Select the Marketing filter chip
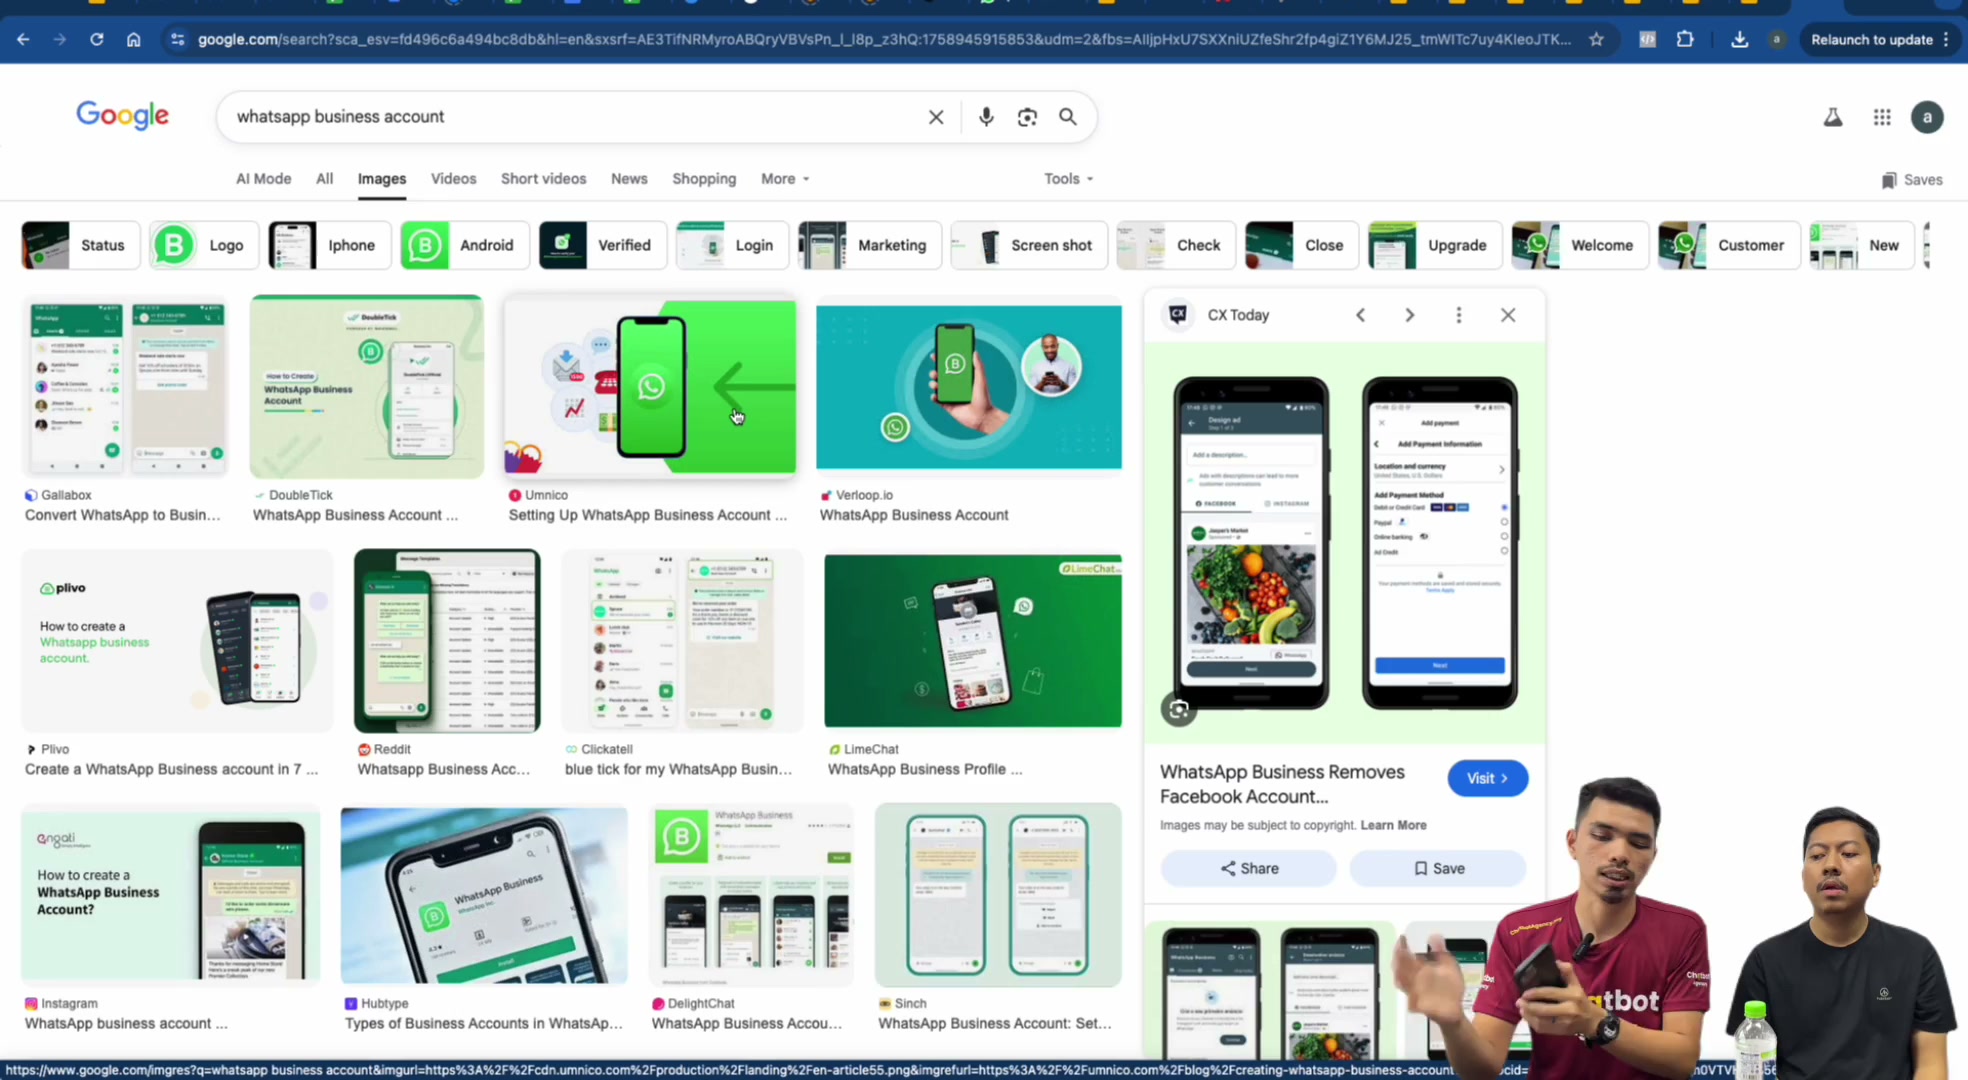The width and height of the screenshot is (1968, 1080). point(869,245)
